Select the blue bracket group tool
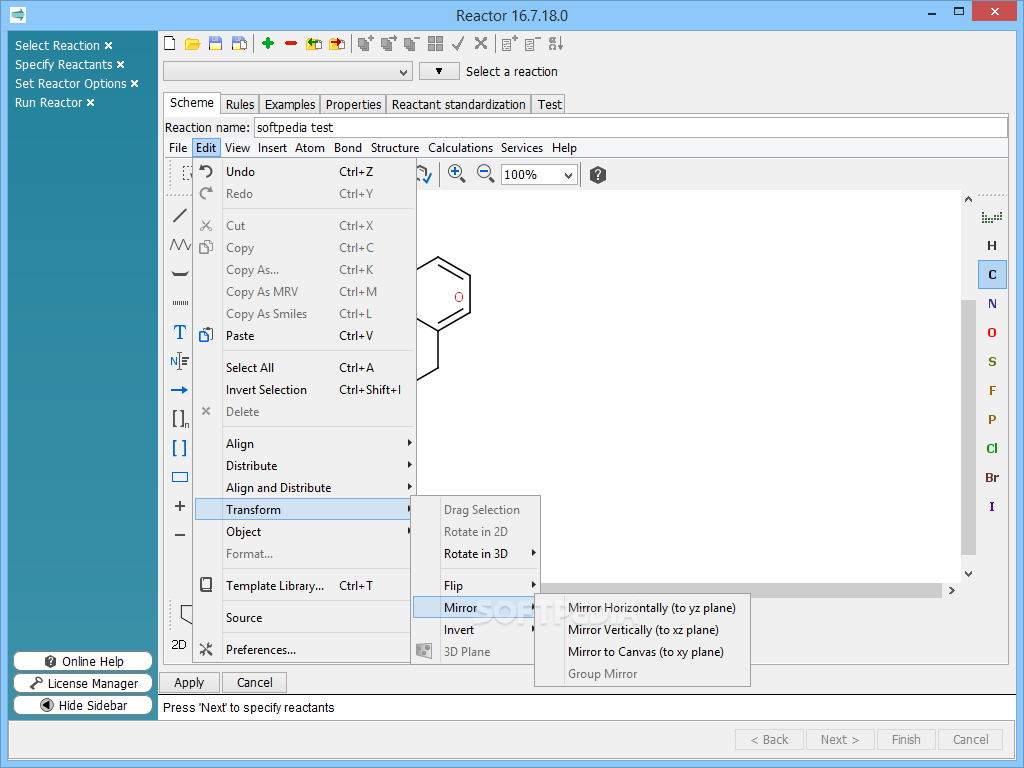1024x768 pixels. [180, 448]
